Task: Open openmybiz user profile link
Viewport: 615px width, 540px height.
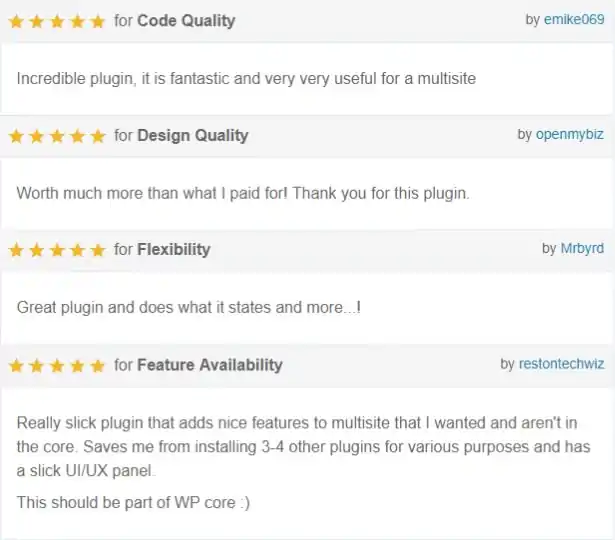Action: pos(570,135)
